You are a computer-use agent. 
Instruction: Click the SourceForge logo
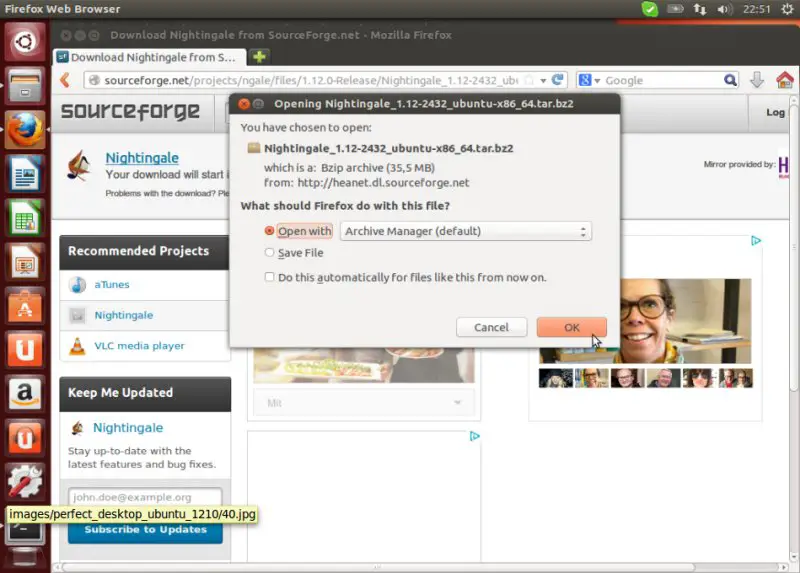pyautogui.click(x=130, y=111)
